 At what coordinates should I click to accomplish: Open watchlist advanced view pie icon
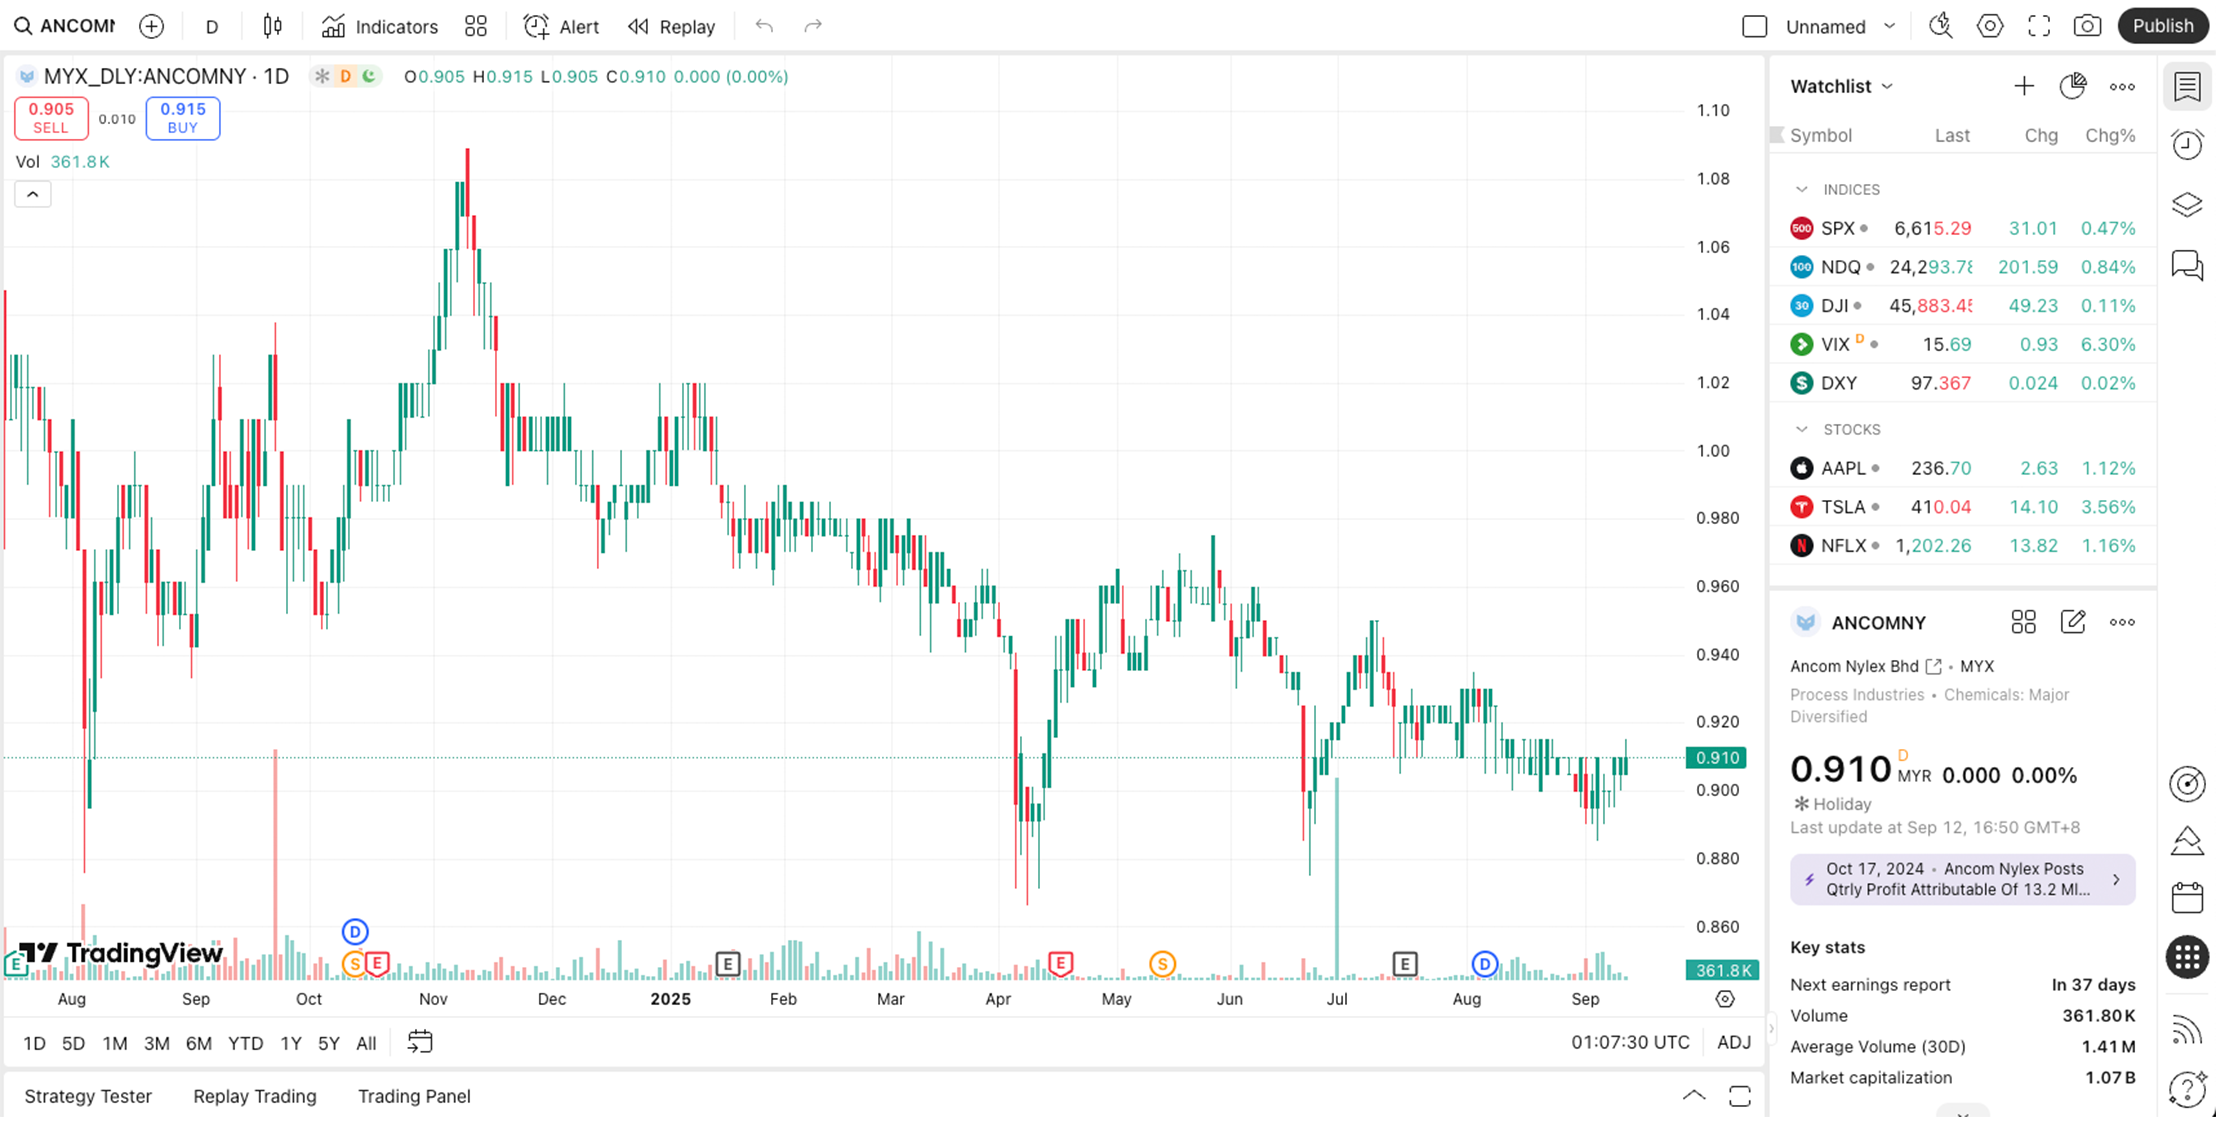click(x=2073, y=86)
